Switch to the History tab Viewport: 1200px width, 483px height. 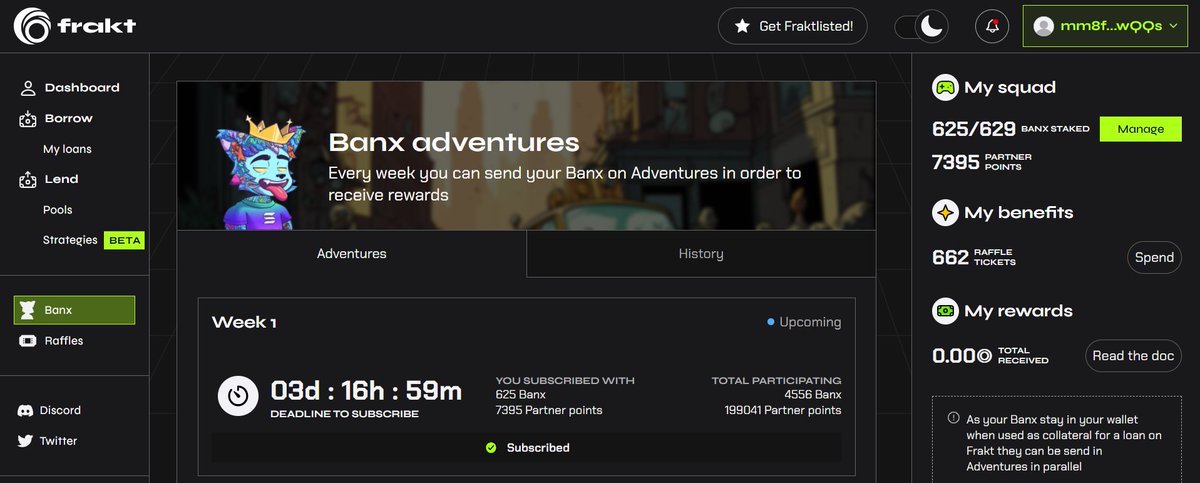[x=701, y=254]
